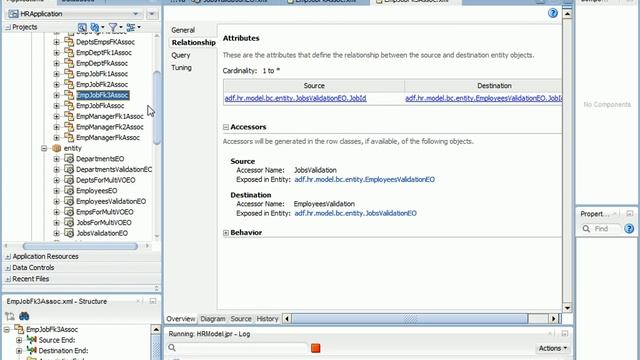Expand the Application Resources section

click(8, 256)
